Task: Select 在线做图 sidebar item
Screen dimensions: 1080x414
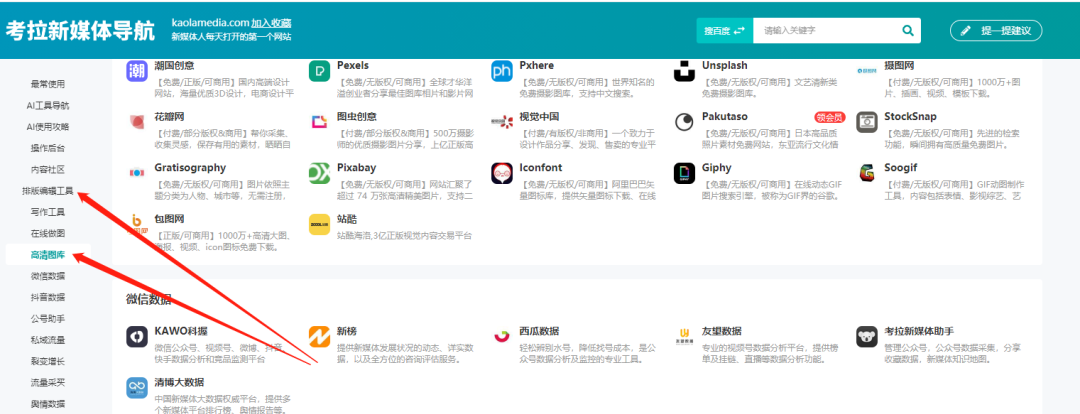Action: (x=48, y=234)
